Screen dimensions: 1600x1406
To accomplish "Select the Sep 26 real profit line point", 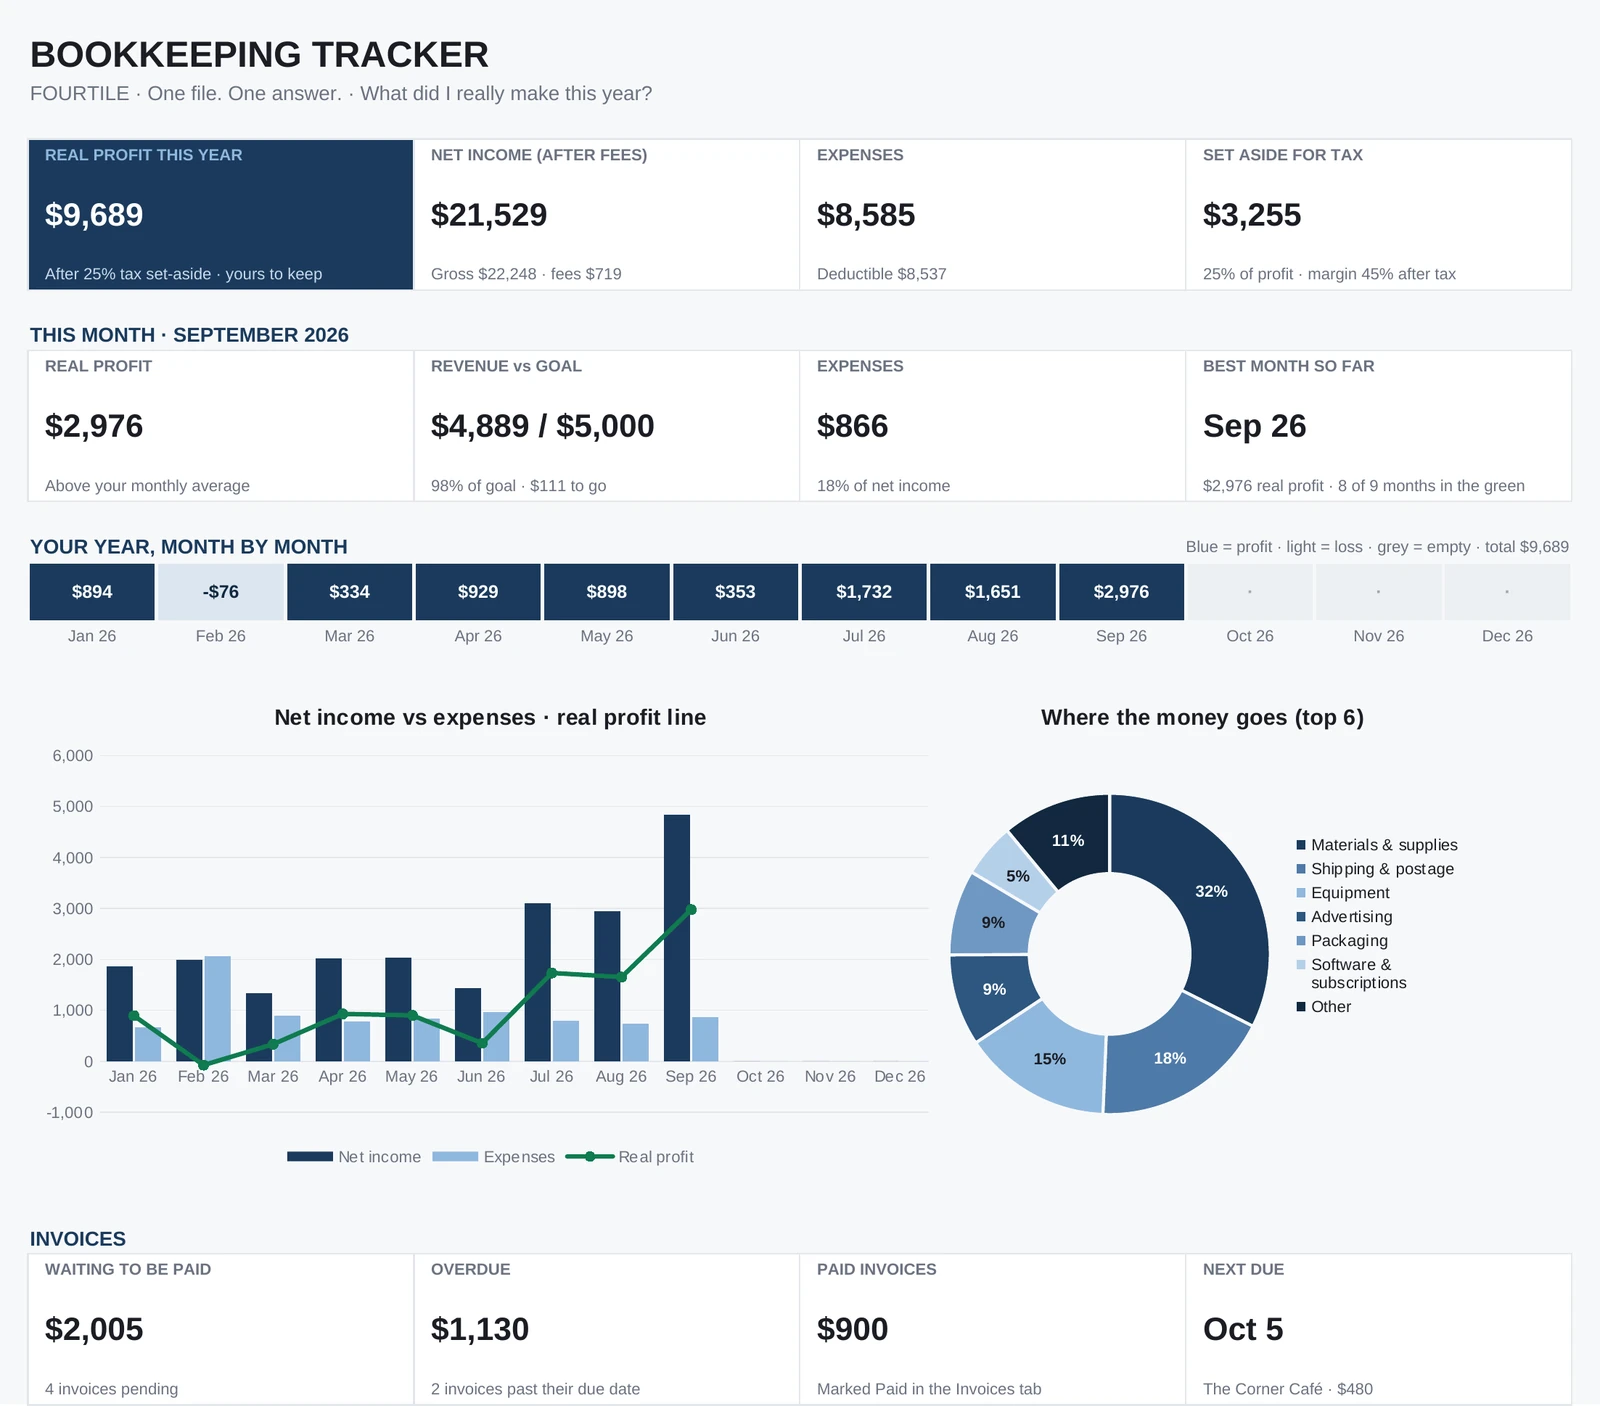I will point(691,910).
